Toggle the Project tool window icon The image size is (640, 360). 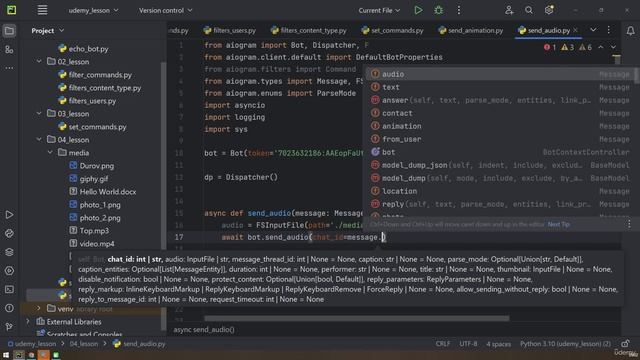click(x=9, y=31)
